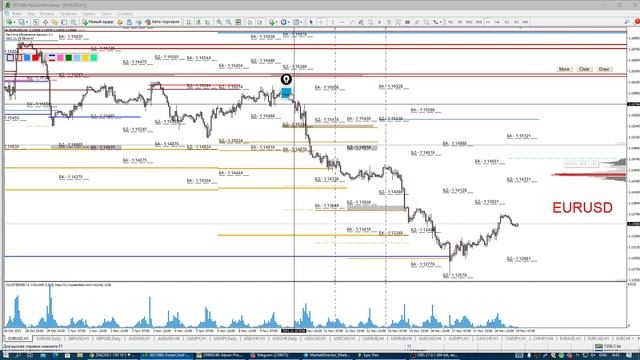640x360 pixels.
Task: Zoom out on the chart
Action: [229, 22]
